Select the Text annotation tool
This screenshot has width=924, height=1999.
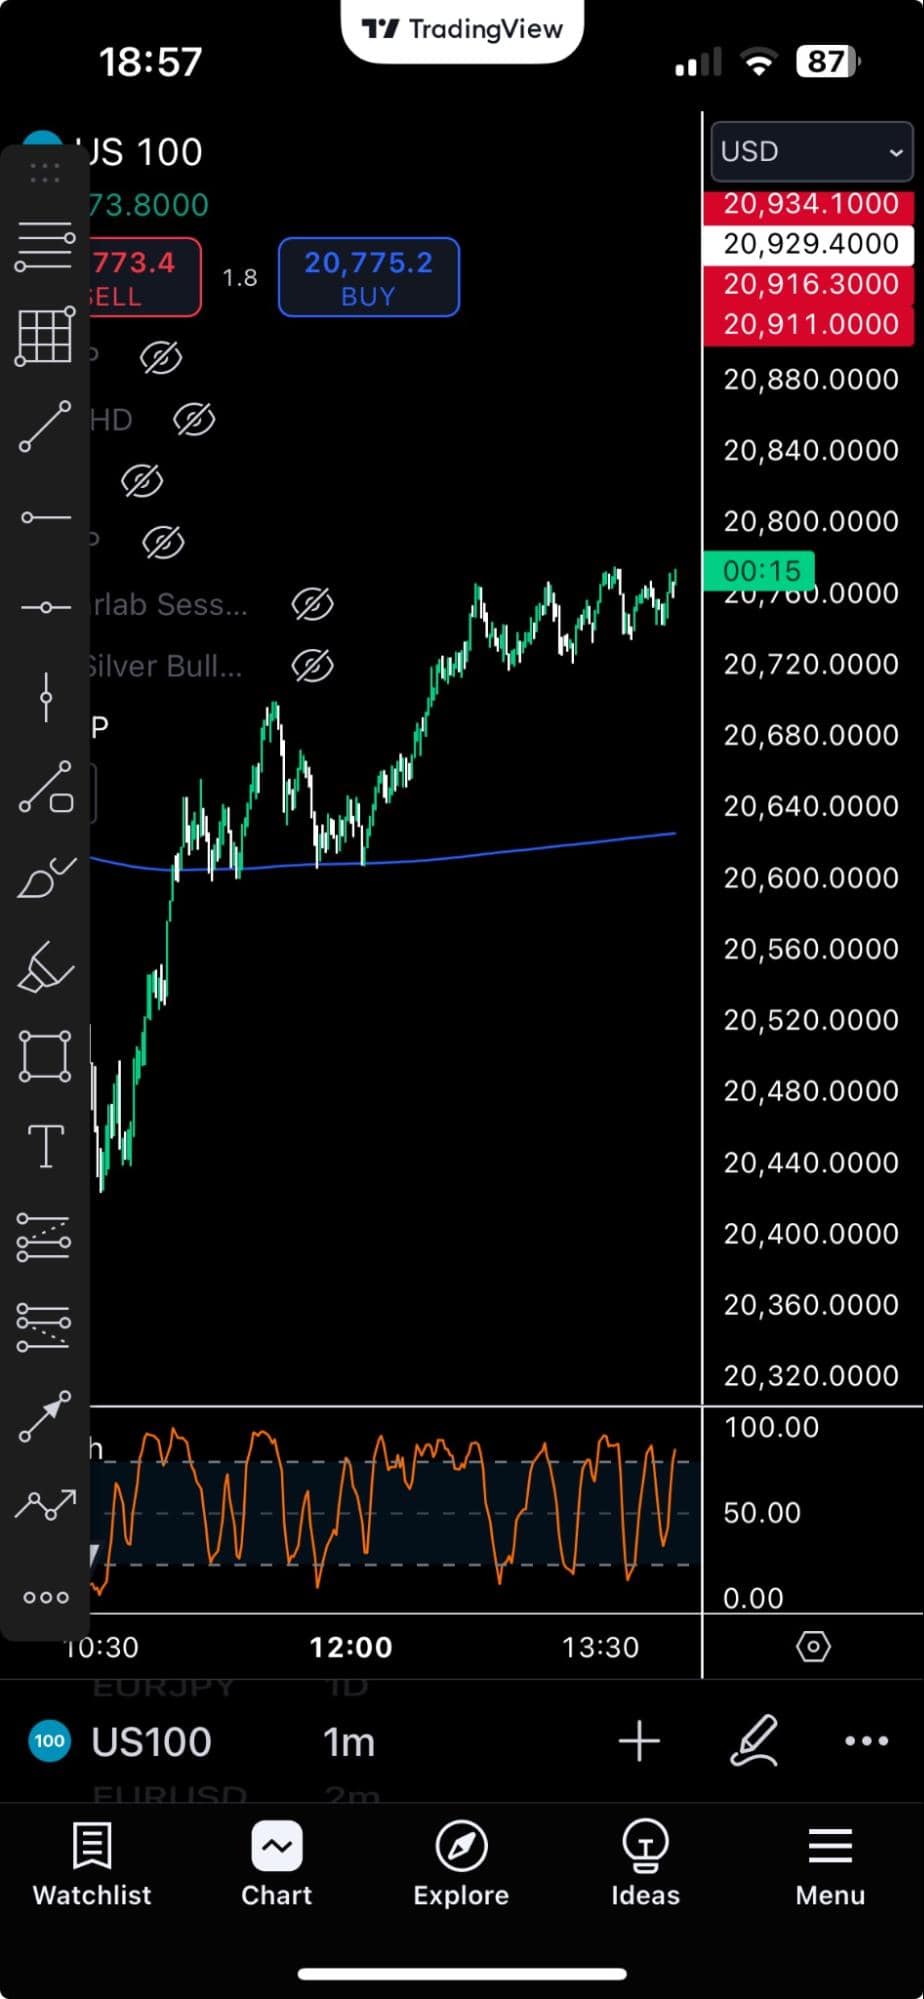point(45,1146)
